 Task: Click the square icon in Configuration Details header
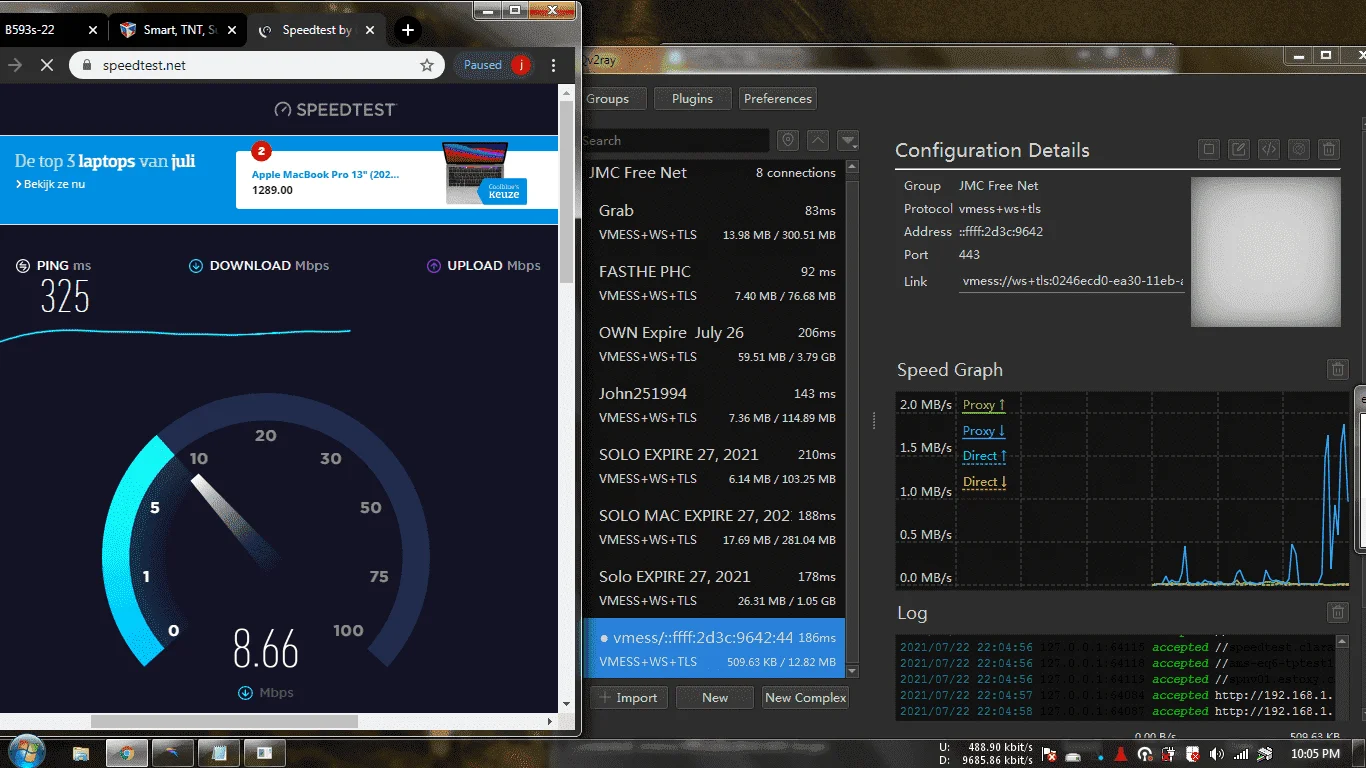[x=1209, y=150]
